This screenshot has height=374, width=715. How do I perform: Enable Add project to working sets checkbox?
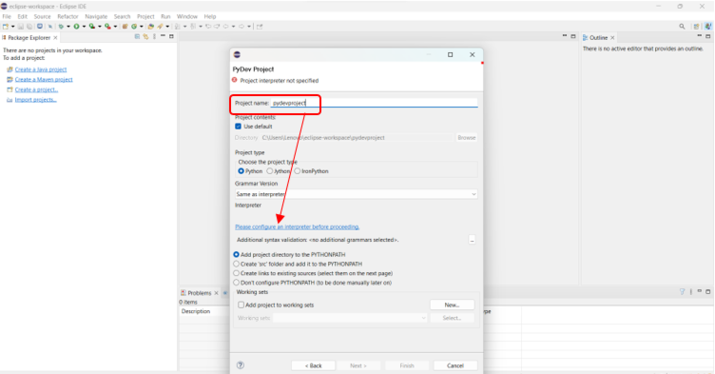[241, 305]
